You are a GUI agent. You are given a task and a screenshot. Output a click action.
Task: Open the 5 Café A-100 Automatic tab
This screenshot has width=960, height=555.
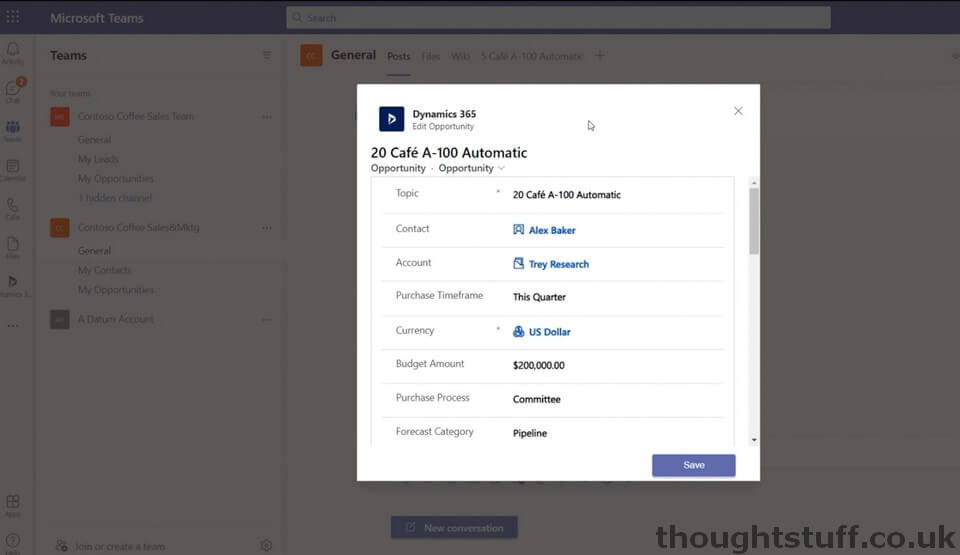tap(531, 56)
